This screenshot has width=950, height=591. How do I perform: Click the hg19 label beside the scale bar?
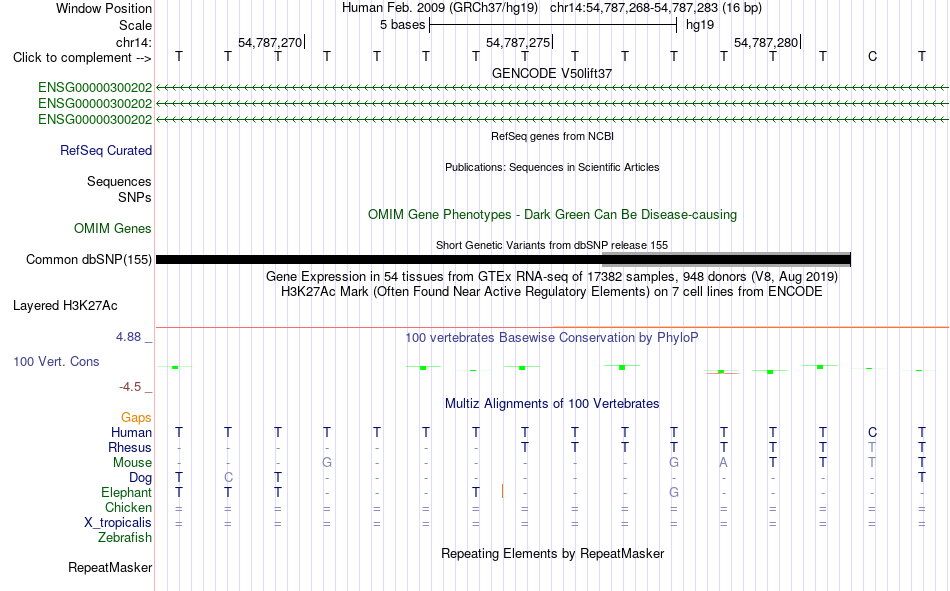[700, 25]
